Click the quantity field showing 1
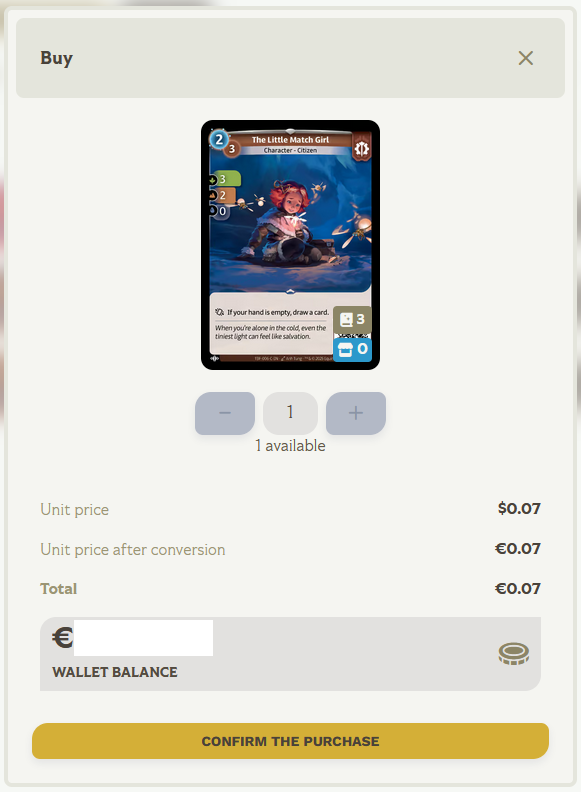Screen dimensions: 581x792 click(x=290, y=413)
